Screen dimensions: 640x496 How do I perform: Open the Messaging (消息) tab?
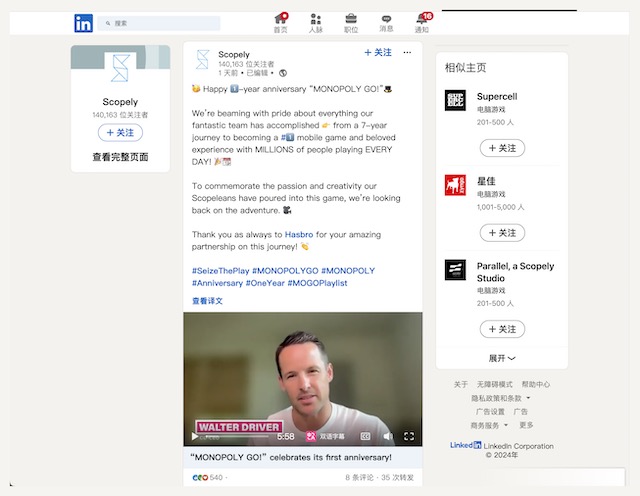coord(386,23)
